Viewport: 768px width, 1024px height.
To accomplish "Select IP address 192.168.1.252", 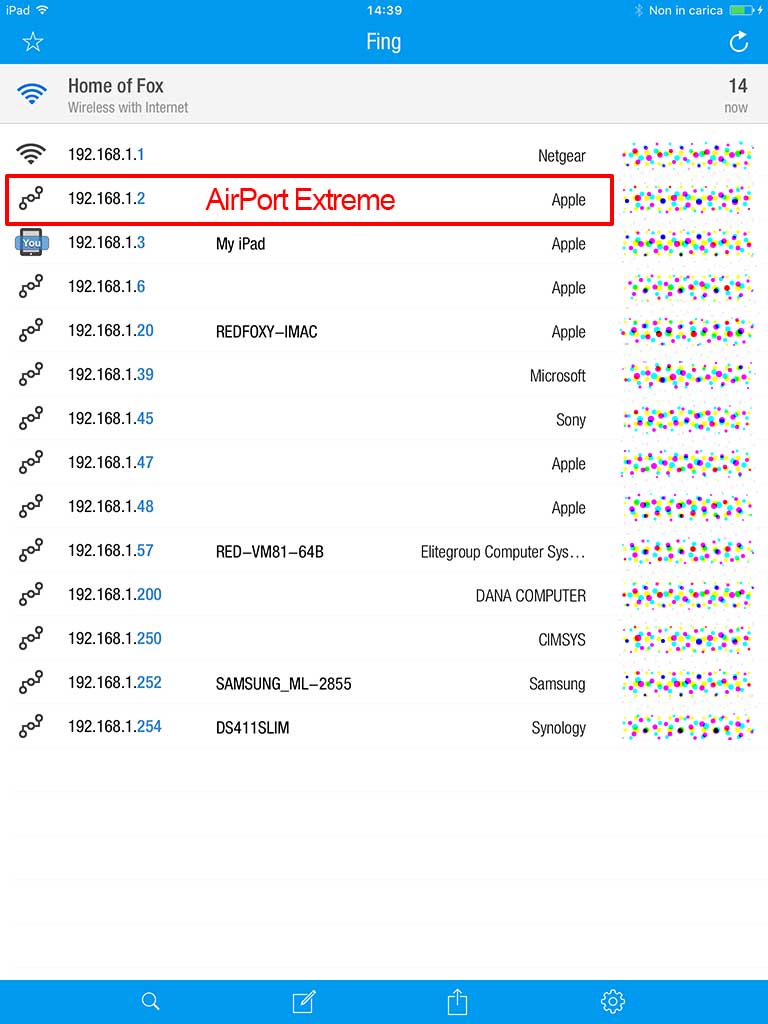I will 115,682.
